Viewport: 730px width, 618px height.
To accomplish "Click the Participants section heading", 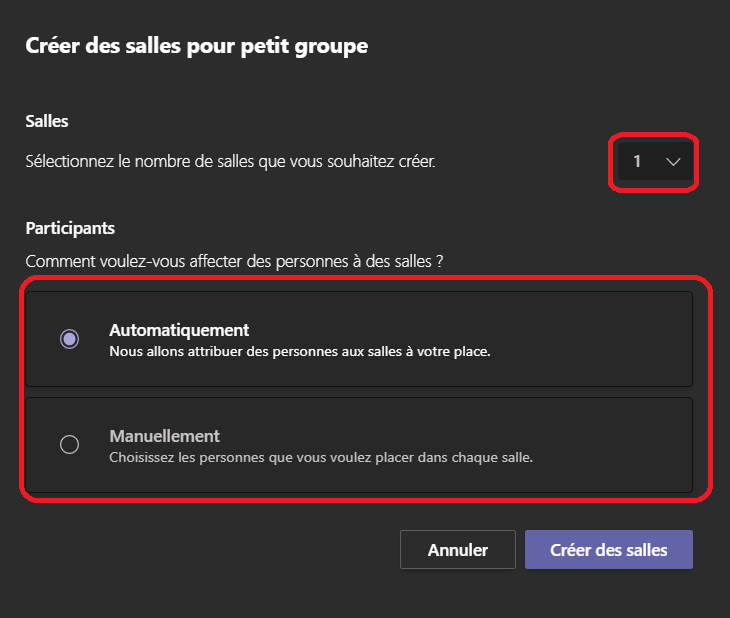I will click(70, 228).
